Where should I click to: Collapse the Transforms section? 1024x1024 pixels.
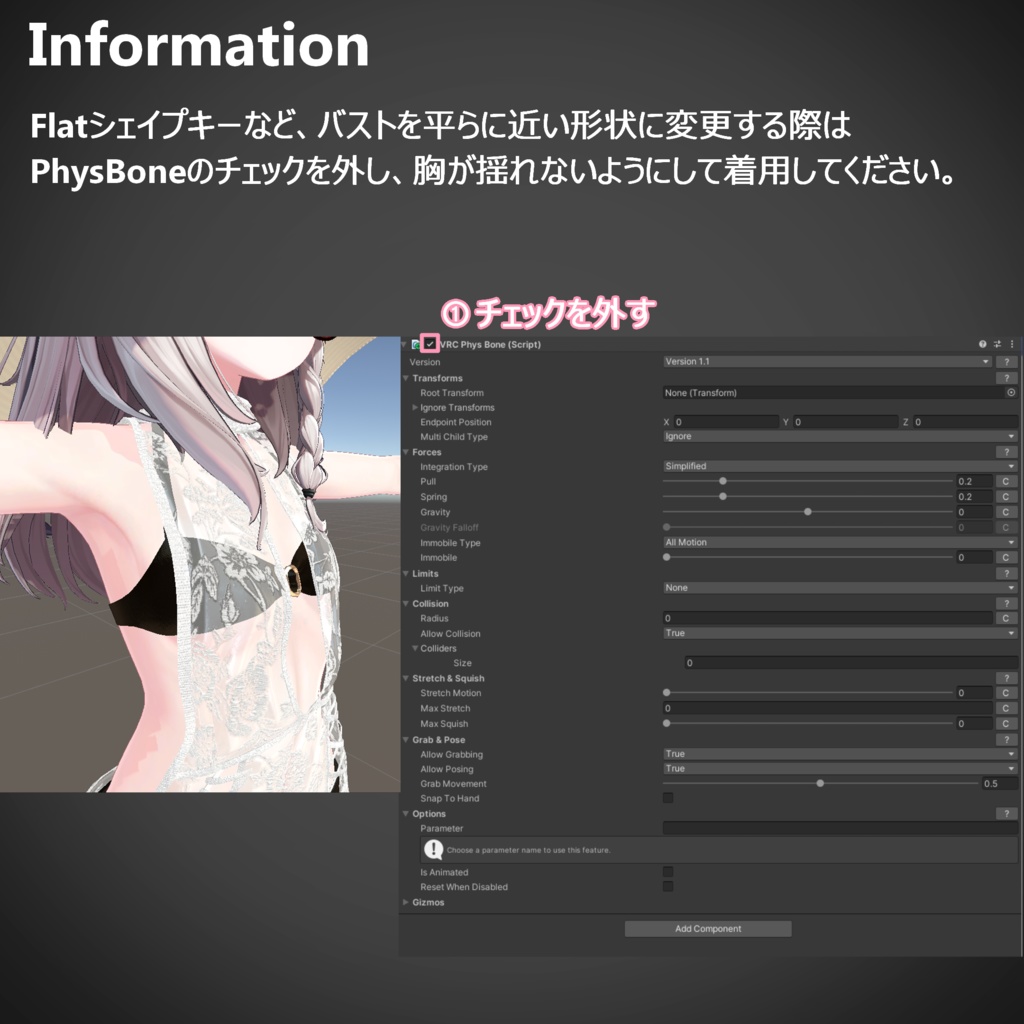point(406,377)
